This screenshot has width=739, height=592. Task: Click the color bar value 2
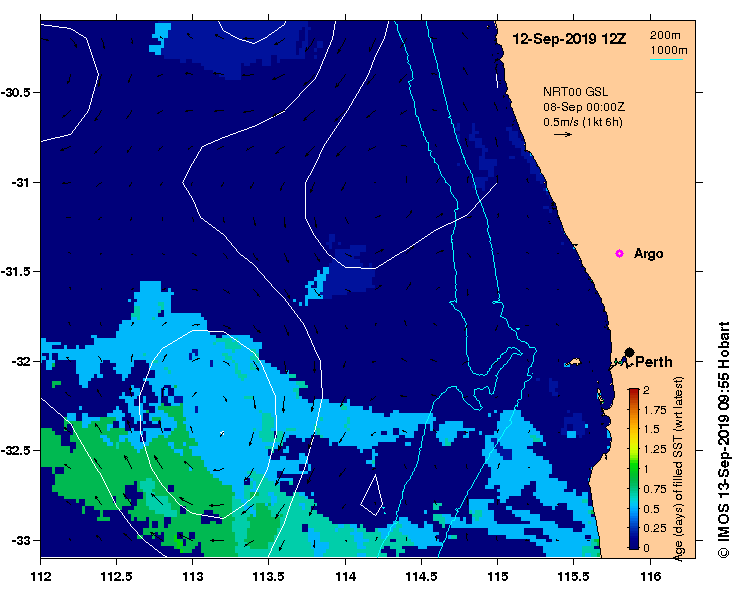pos(646,390)
